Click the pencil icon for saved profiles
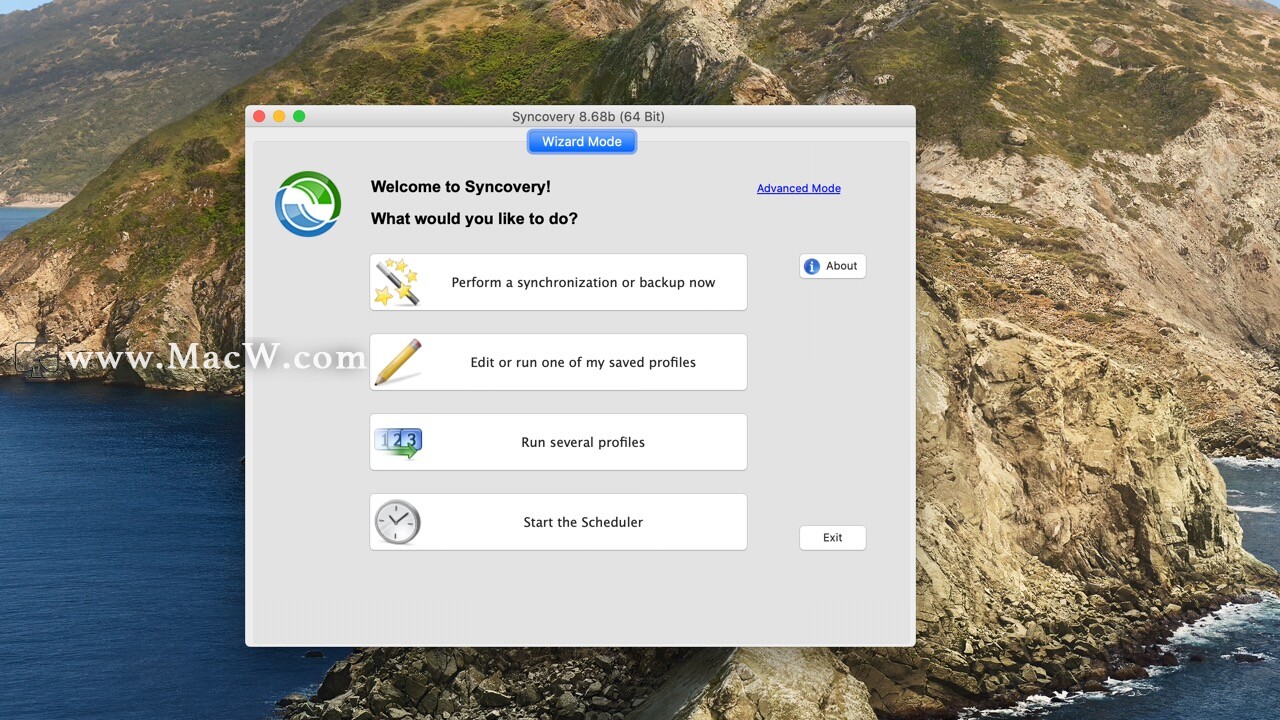This screenshot has height=720, width=1280. coord(397,362)
